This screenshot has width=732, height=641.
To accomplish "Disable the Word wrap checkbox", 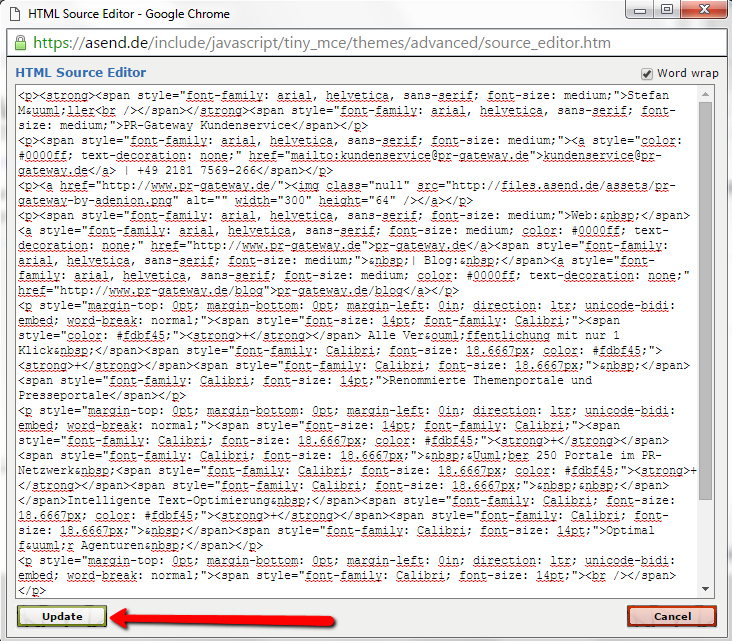I will (x=648, y=74).
